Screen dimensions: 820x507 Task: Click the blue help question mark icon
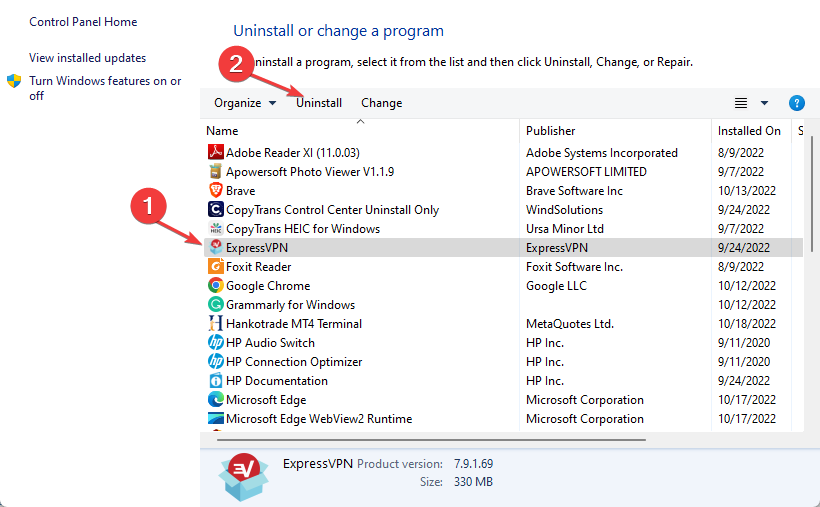pyautogui.click(x=796, y=103)
